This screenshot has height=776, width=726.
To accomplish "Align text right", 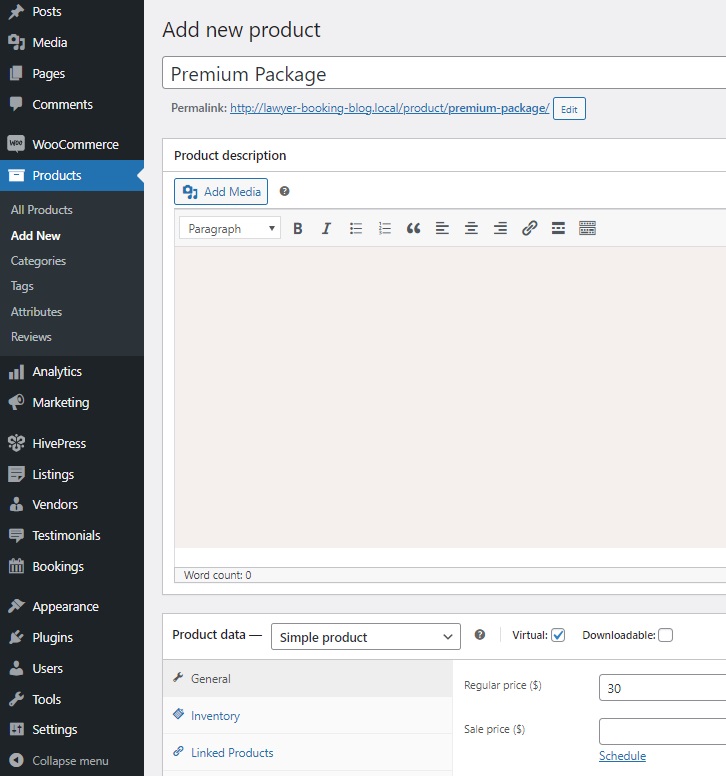I will click(x=500, y=229).
